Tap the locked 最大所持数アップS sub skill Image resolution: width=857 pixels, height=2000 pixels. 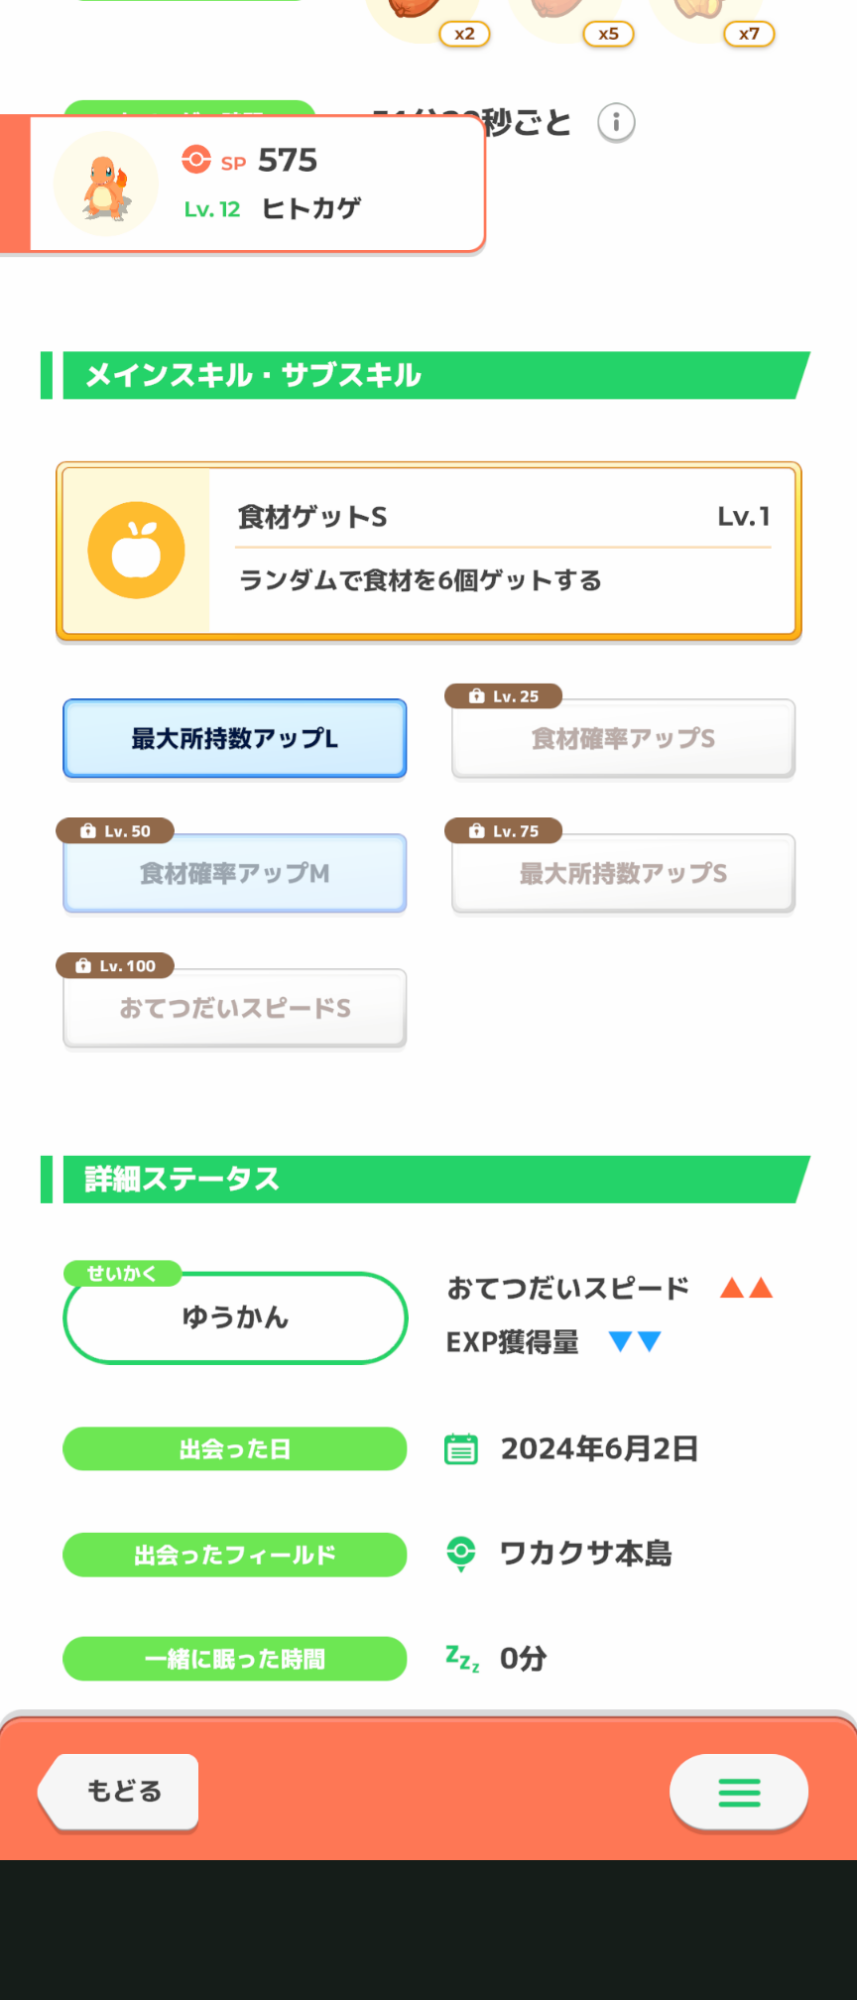point(623,874)
